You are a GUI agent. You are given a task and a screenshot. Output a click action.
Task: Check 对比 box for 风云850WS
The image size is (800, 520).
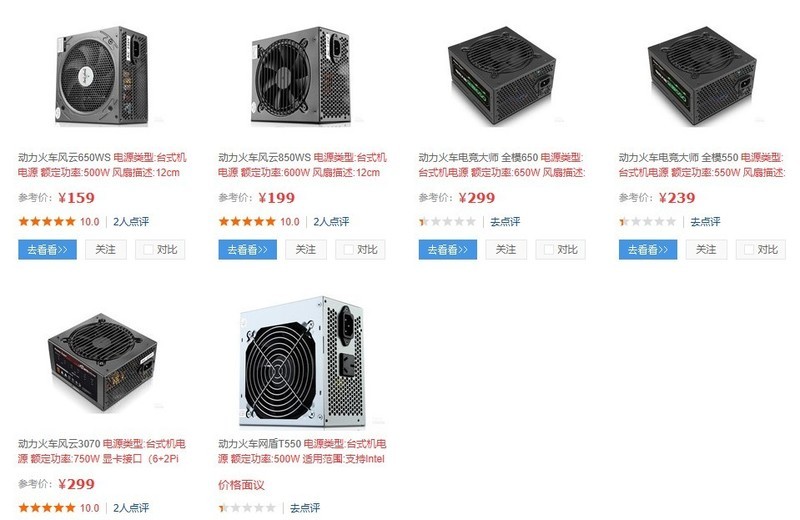pos(348,250)
